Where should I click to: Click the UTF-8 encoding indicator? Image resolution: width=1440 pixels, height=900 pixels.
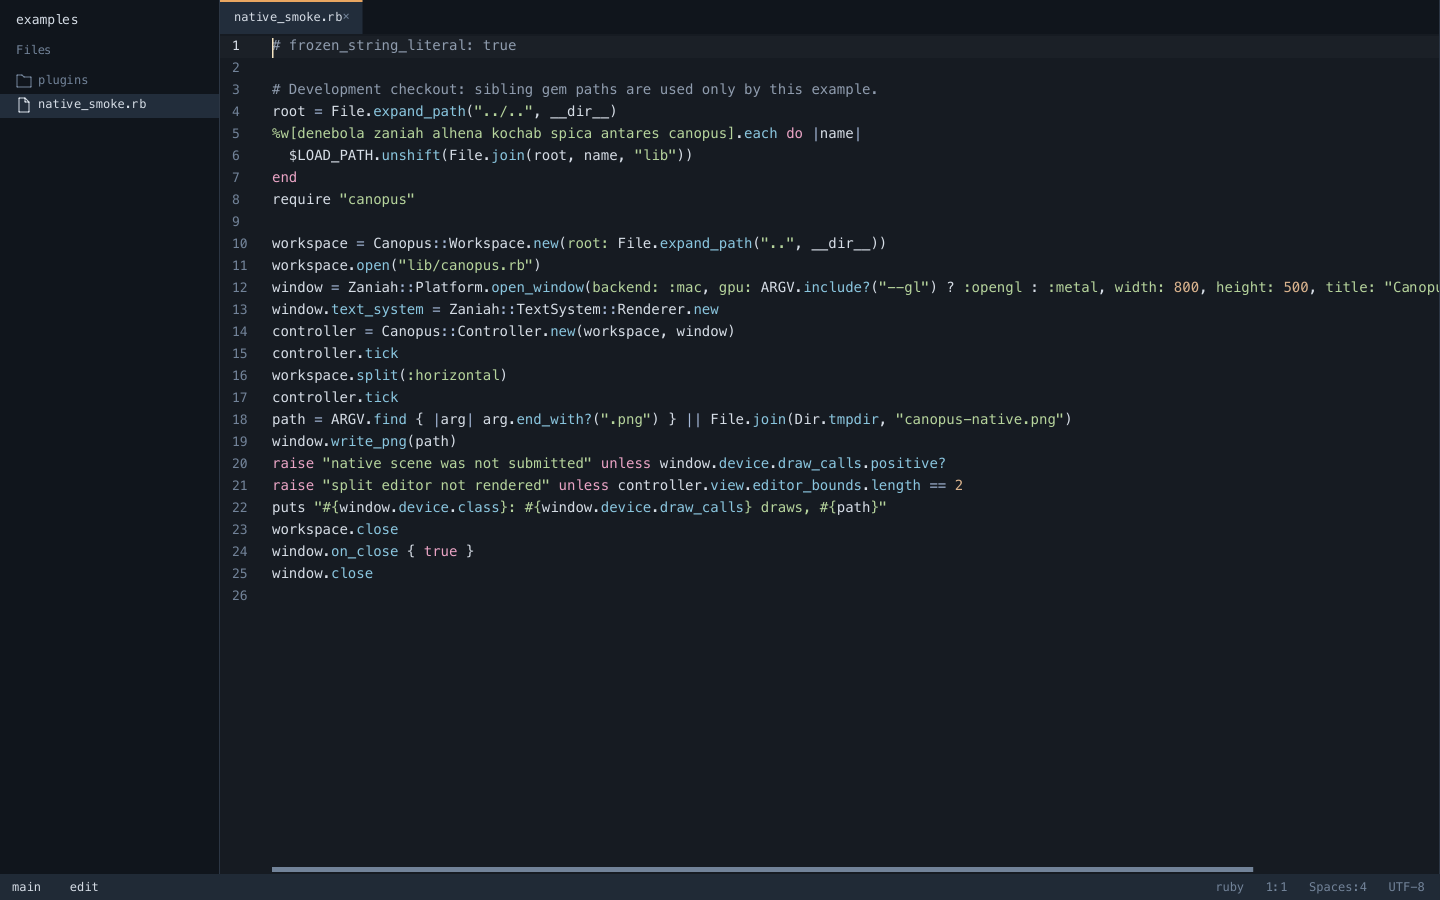tap(1406, 887)
